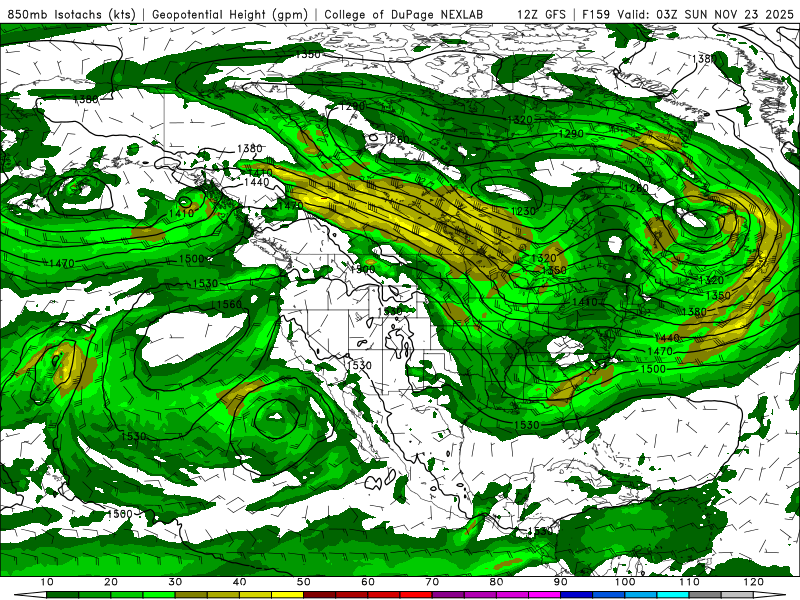
Task: Click the color scale label "110"
Action: pos(689,582)
